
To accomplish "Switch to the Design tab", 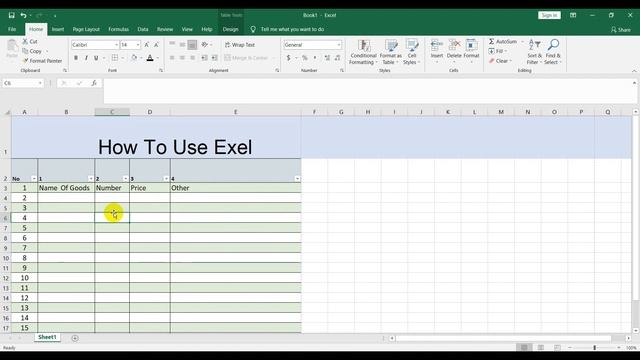I will (x=230, y=29).
